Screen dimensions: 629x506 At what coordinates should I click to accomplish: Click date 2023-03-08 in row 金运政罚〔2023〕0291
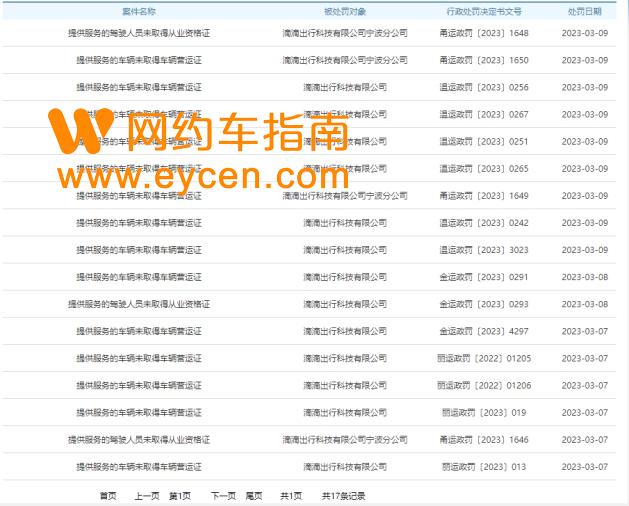click(x=584, y=277)
